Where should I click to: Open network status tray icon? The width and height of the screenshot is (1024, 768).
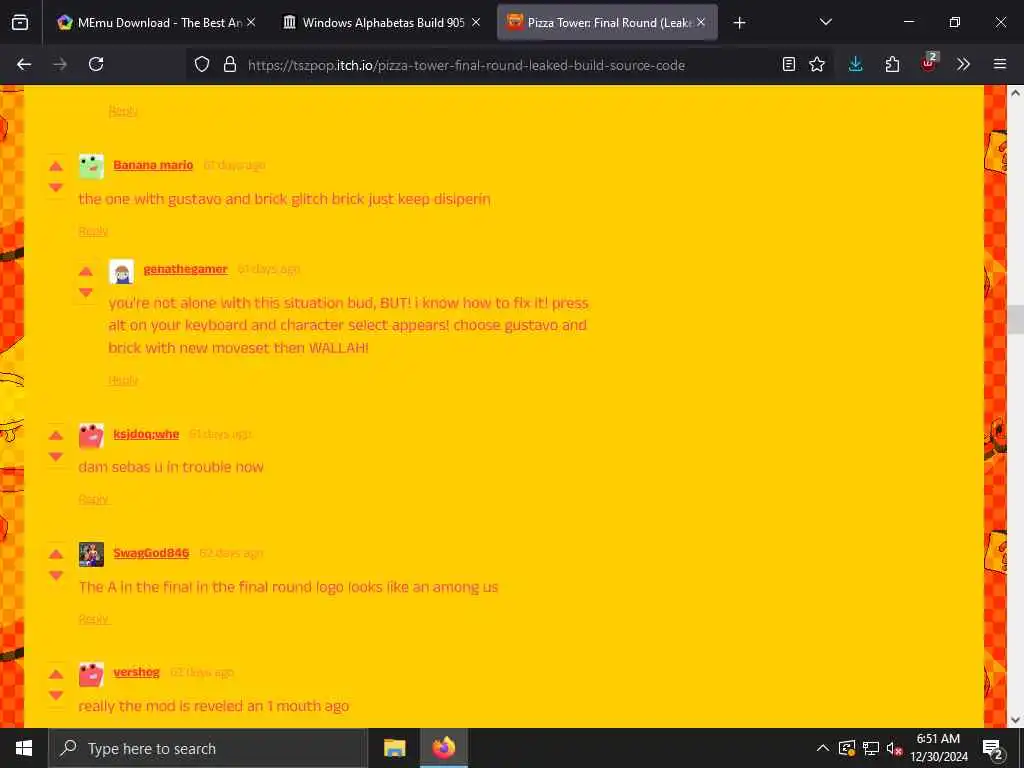871,748
